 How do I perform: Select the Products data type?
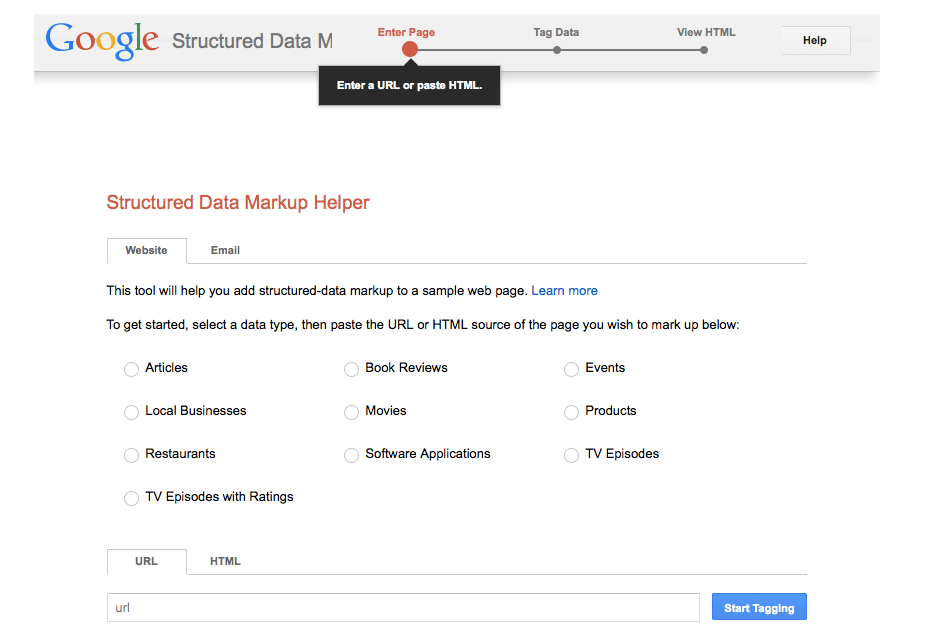pyautogui.click(x=571, y=412)
